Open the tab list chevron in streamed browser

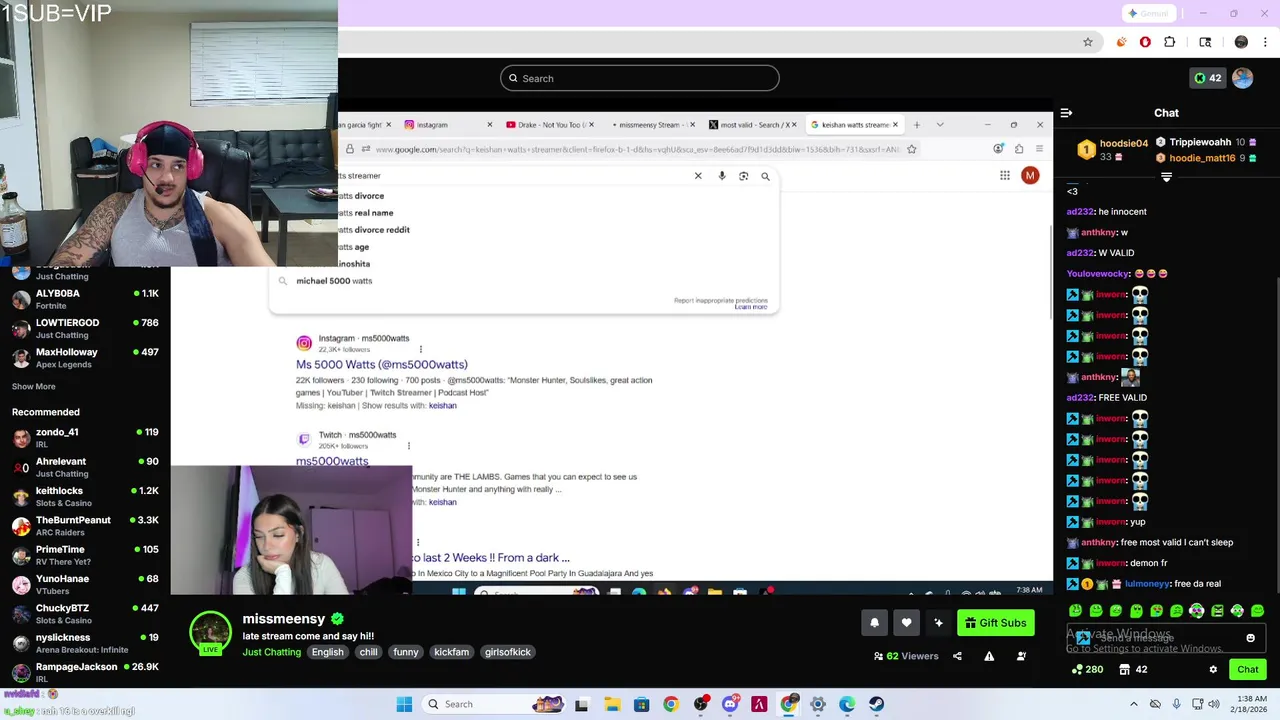point(940,125)
